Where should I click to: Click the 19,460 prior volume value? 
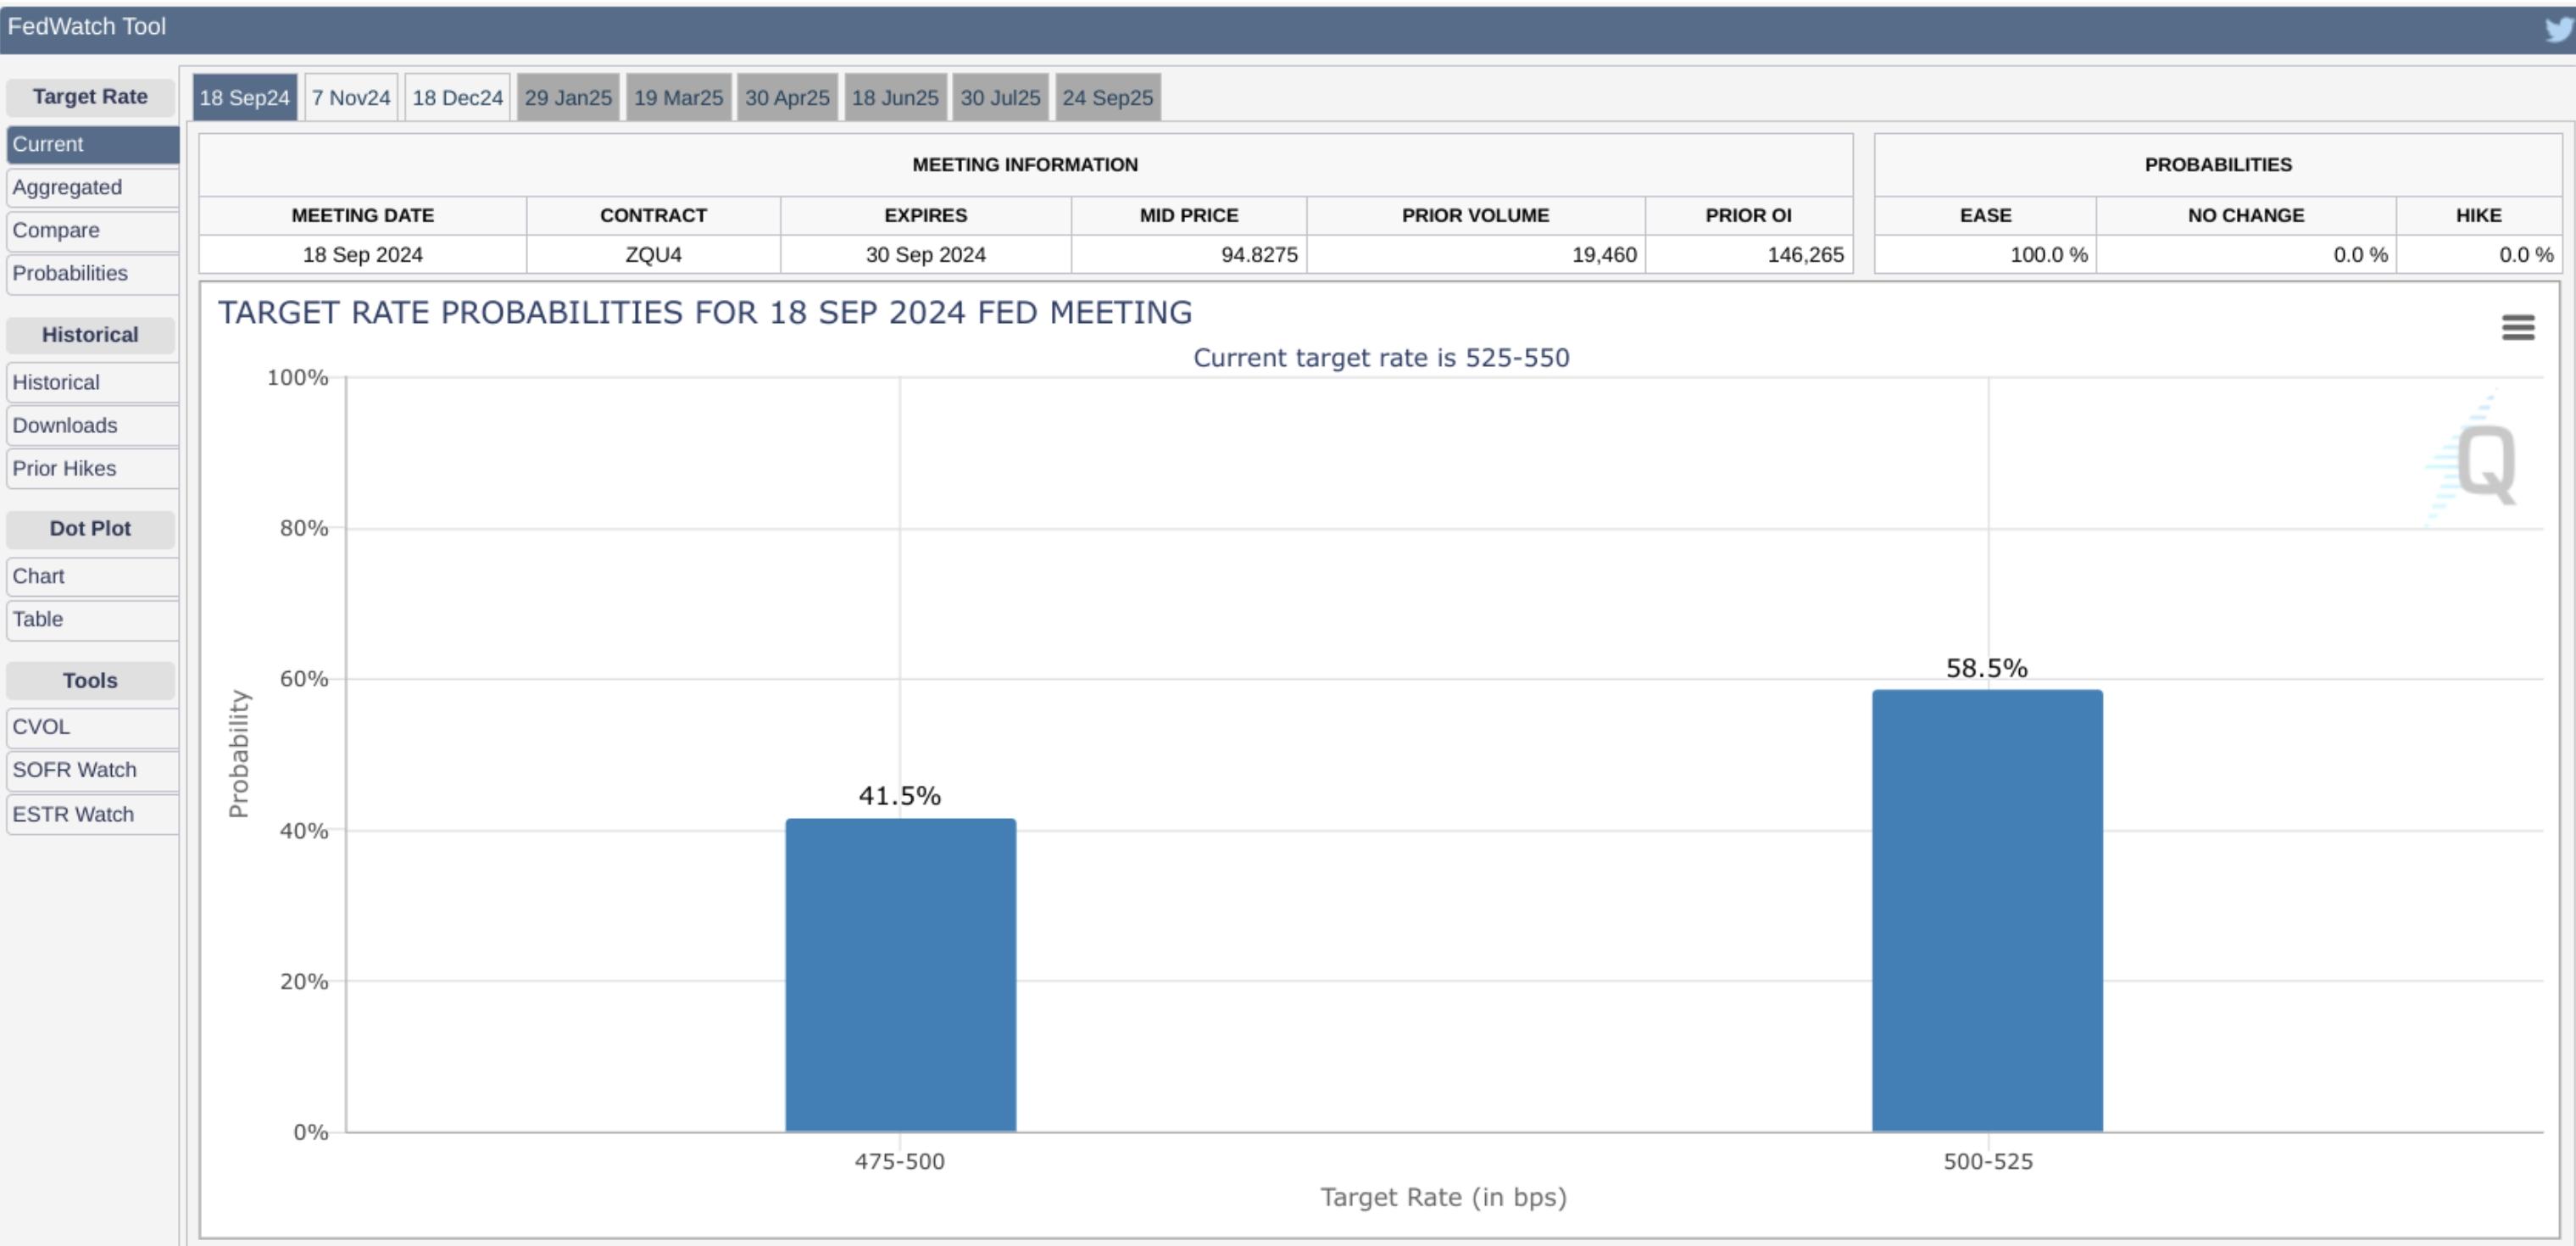point(1604,255)
